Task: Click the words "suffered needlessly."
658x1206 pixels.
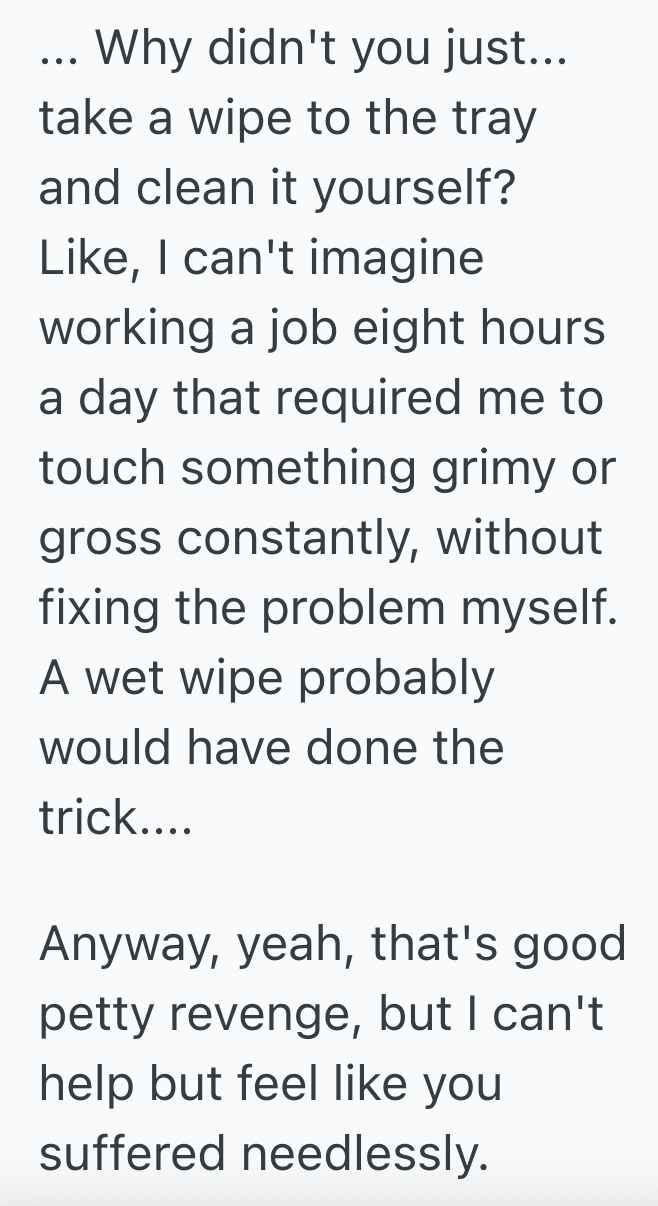Action: click(264, 1155)
